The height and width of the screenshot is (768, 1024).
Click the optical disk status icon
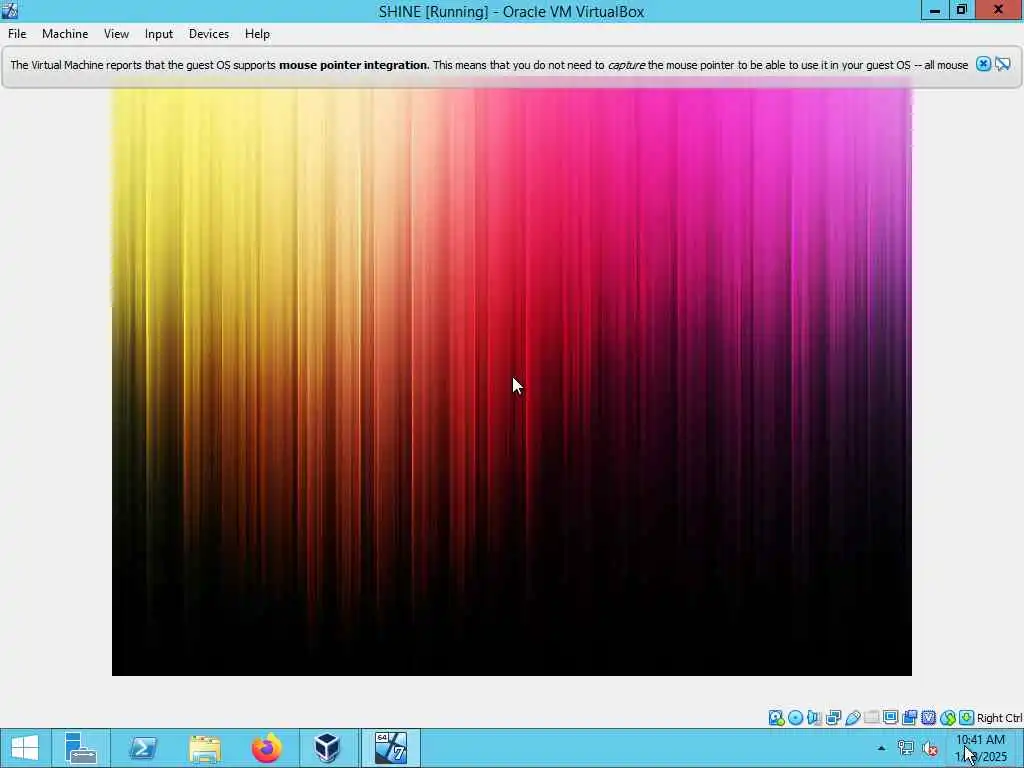tap(795, 718)
